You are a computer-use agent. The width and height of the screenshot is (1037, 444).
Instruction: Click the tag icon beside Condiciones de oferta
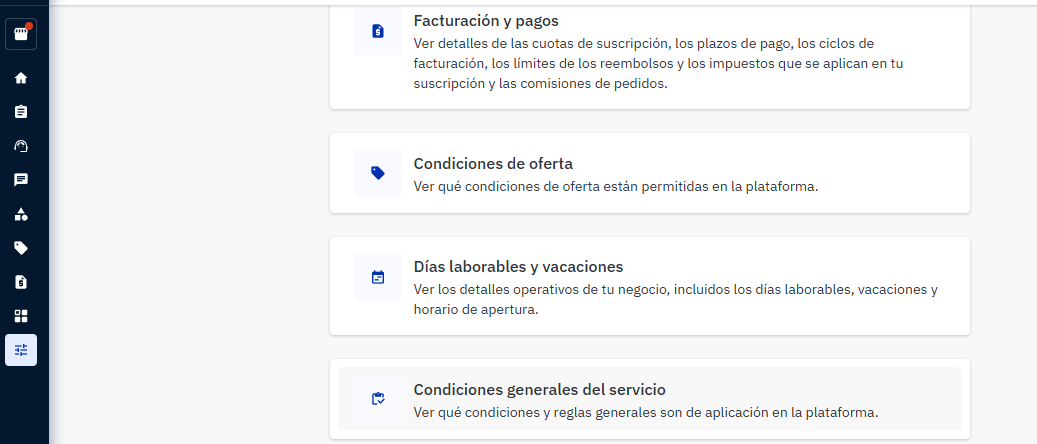pos(378,173)
